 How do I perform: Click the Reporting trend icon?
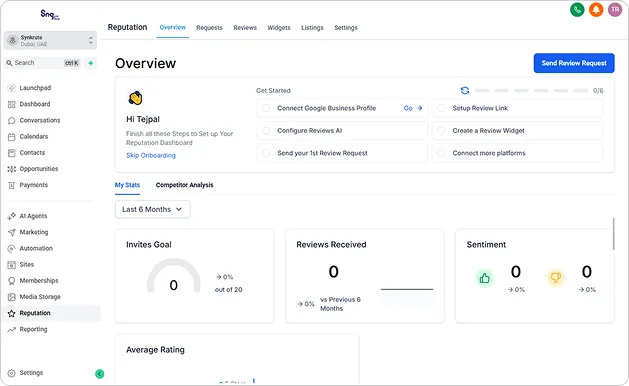pos(12,329)
